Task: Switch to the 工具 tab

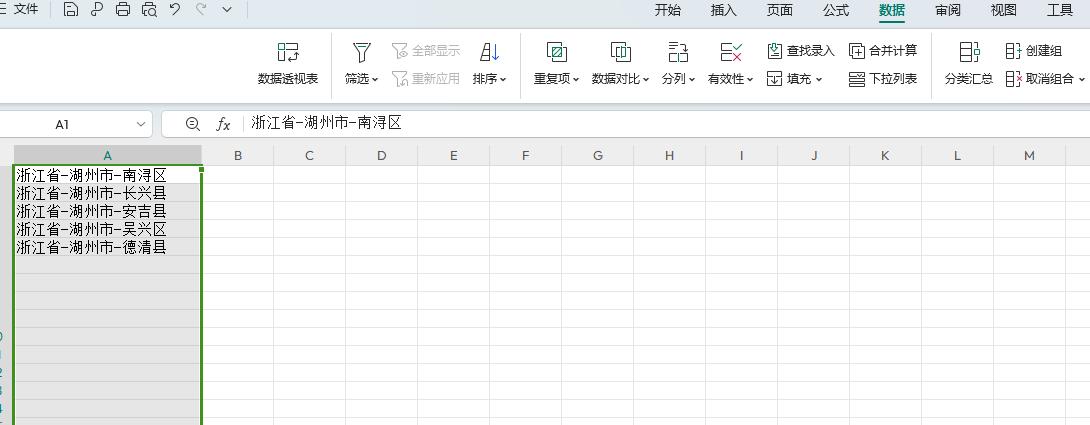Action: 1059,10
